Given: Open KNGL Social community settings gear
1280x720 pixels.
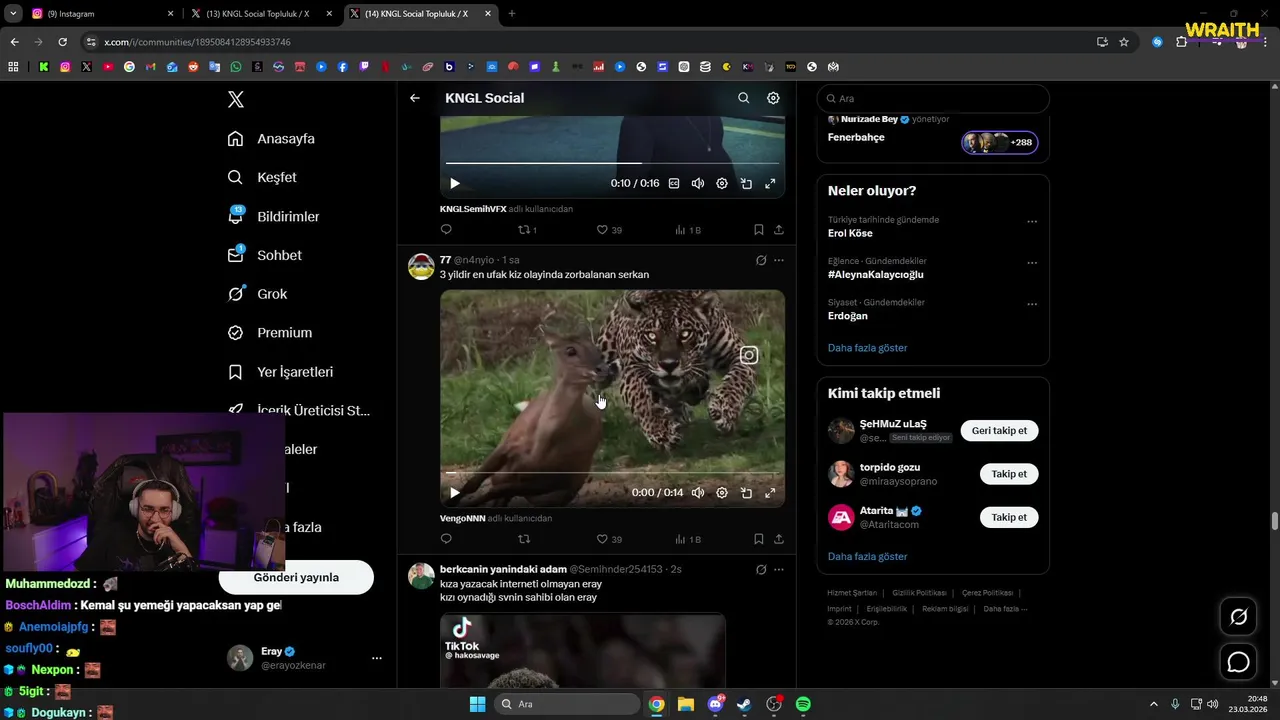Looking at the screenshot, I should pyautogui.click(x=773, y=98).
